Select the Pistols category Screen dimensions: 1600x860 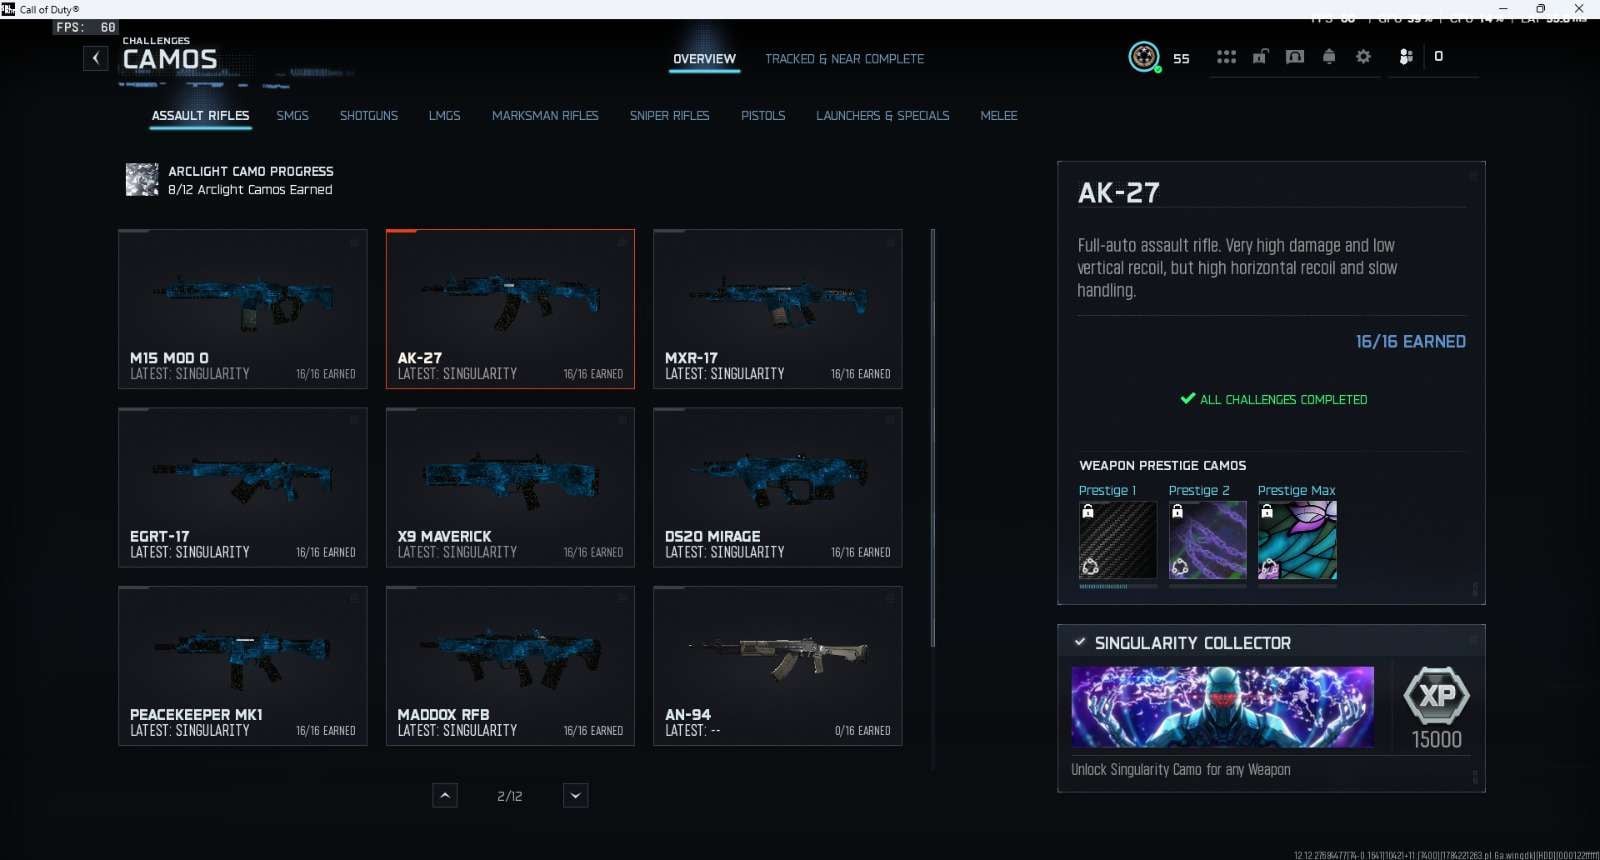[763, 116]
